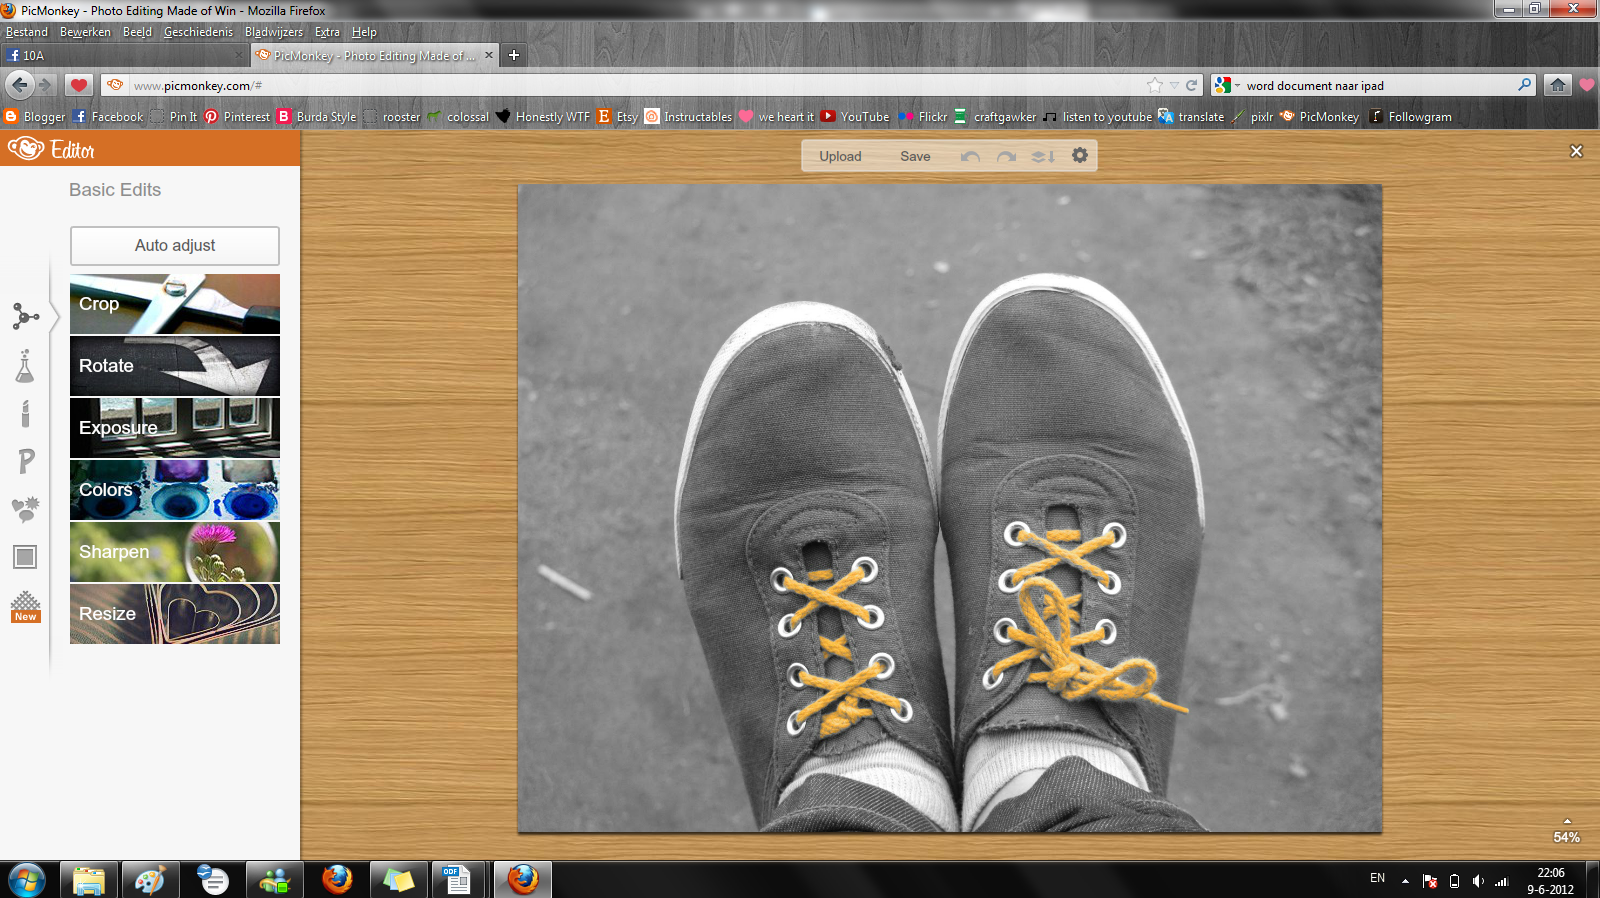The width and height of the screenshot is (1600, 898).
Task: Open the Windows Start menu
Action: tap(26, 880)
